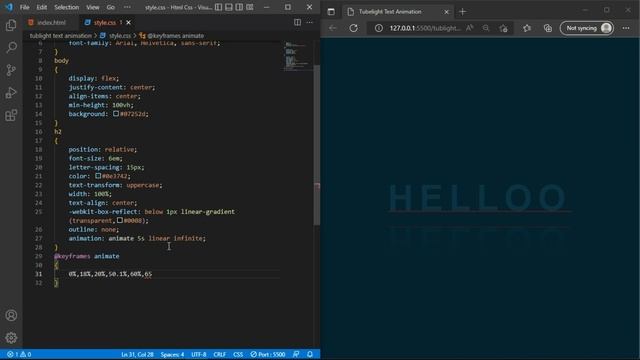Open the browser tab actions menu icon
The image size is (640, 360).
tap(331, 11)
